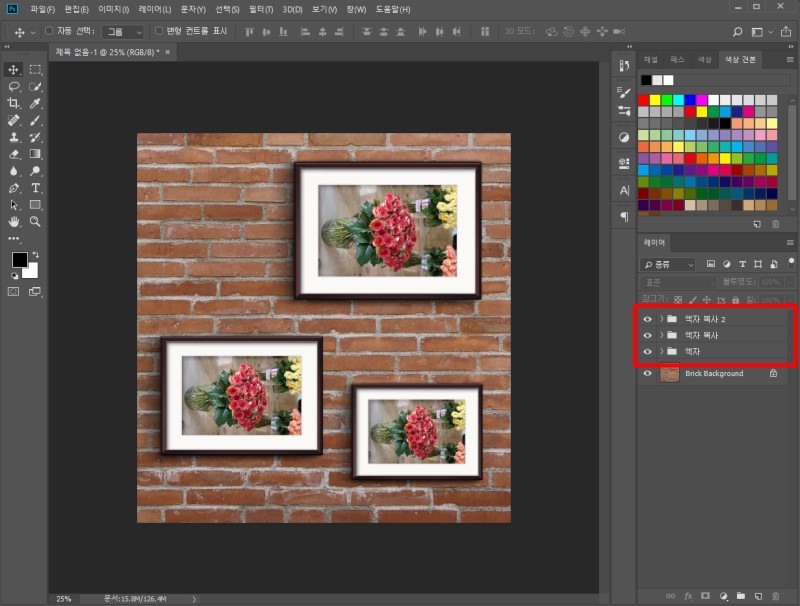This screenshot has width=800, height=606.
Task: Enable the 자동 선택 checkbox
Action: (x=50, y=32)
